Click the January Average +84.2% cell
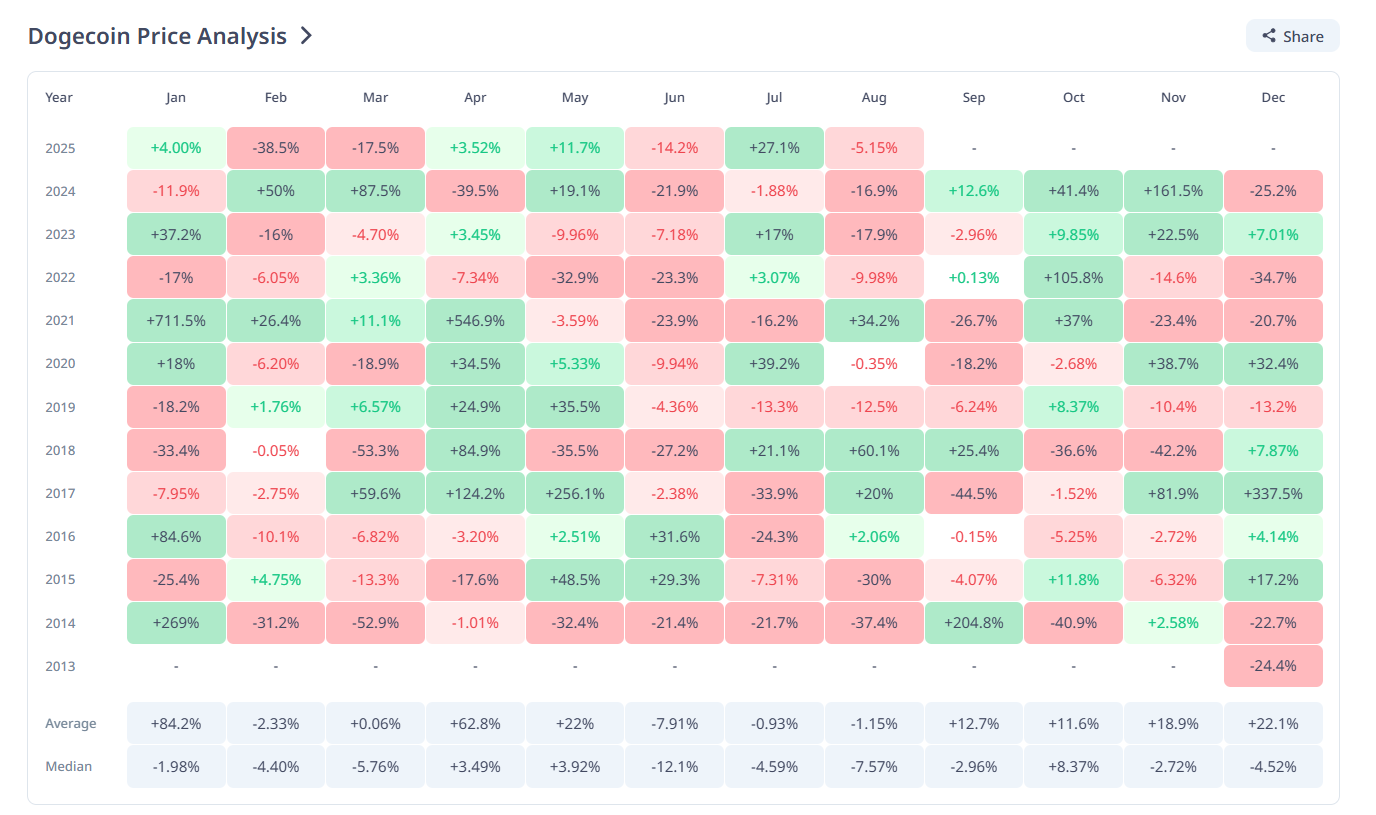 [x=176, y=723]
